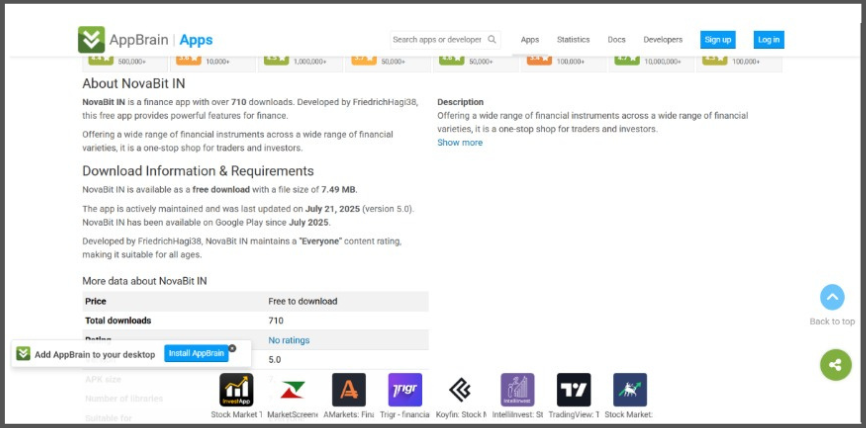Open the IntelliInvest app icon
This screenshot has height=428, width=866.
pyautogui.click(x=517, y=390)
